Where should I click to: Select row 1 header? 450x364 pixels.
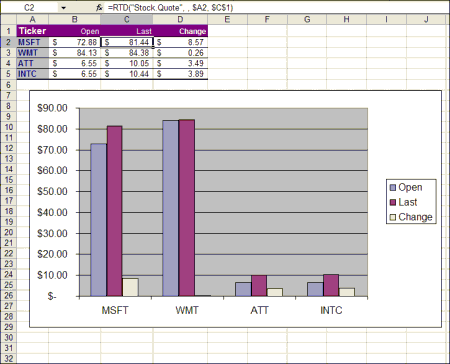pyautogui.click(x=9, y=31)
